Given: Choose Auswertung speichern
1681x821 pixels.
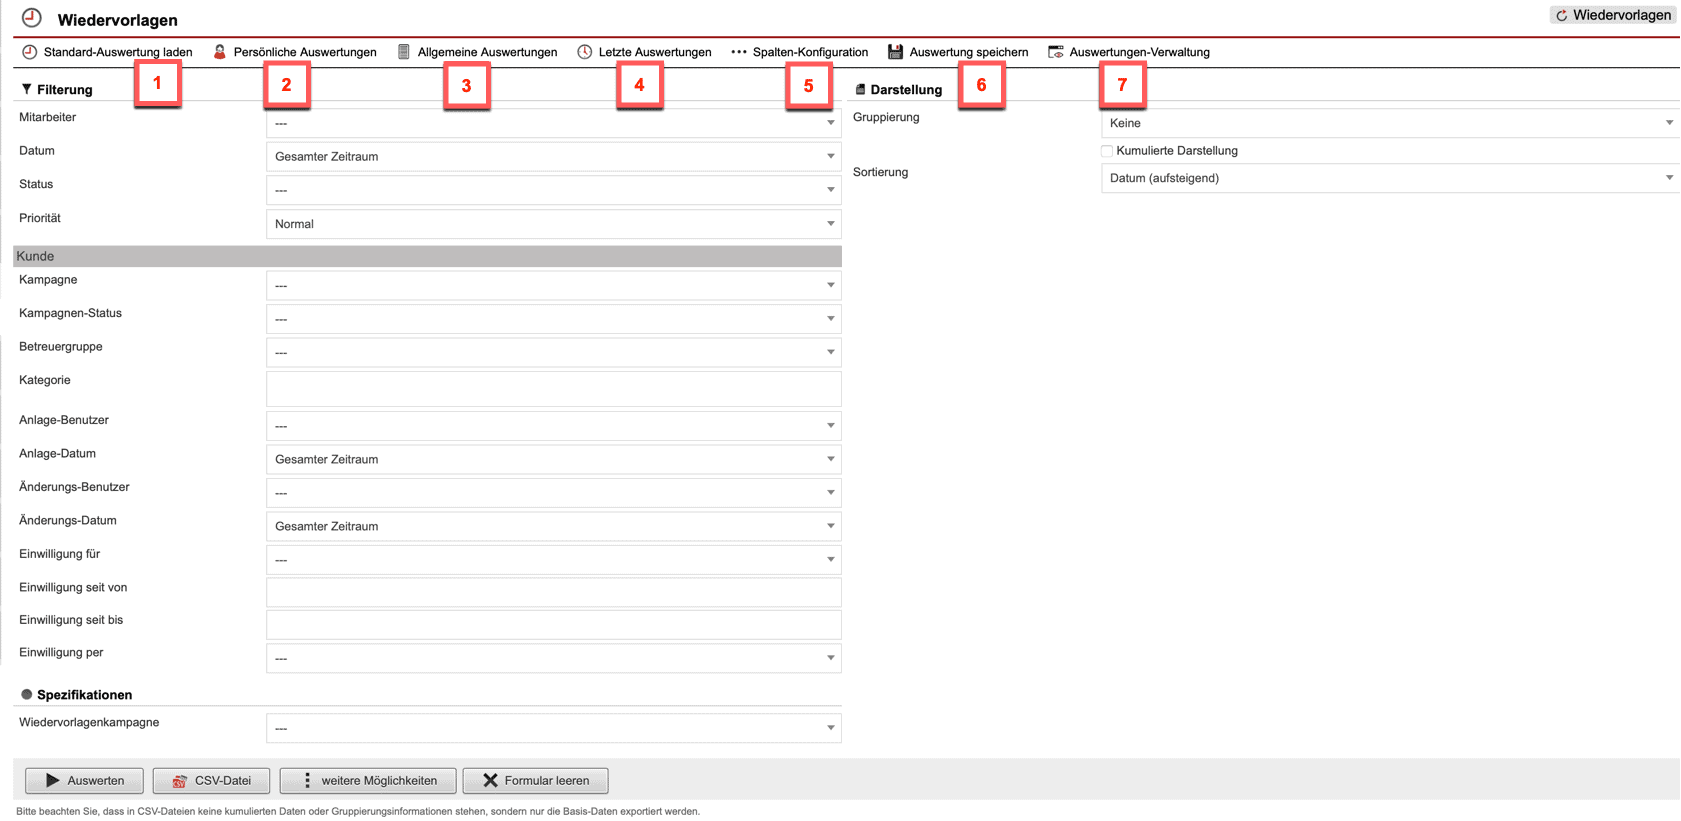Looking at the screenshot, I should [x=958, y=52].
